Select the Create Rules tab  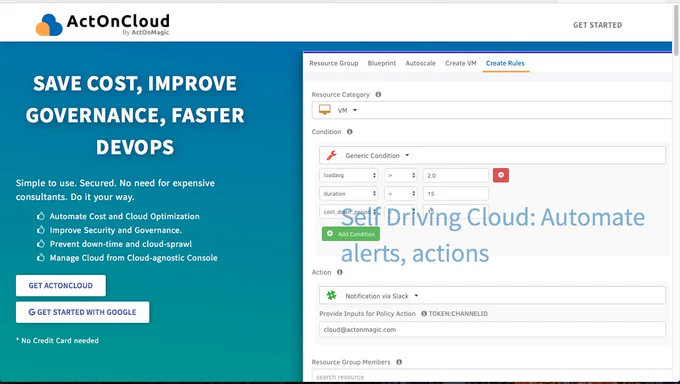(505, 63)
